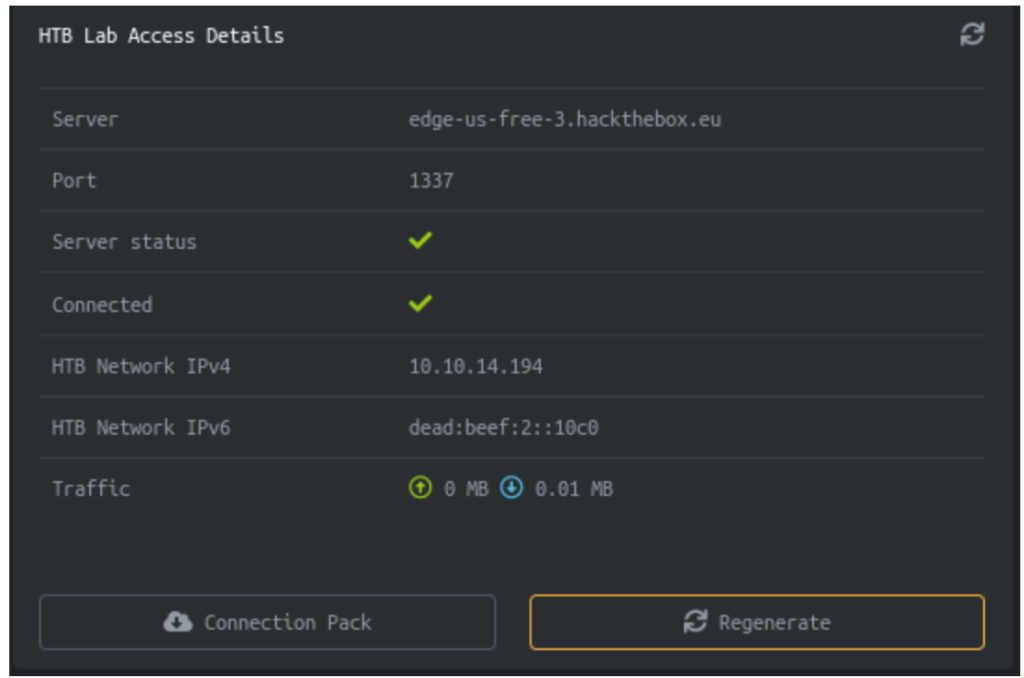Viewport: 1024px width, 678px height.
Task: Click the download traffic arrow icon
Action: pos(511,489)
